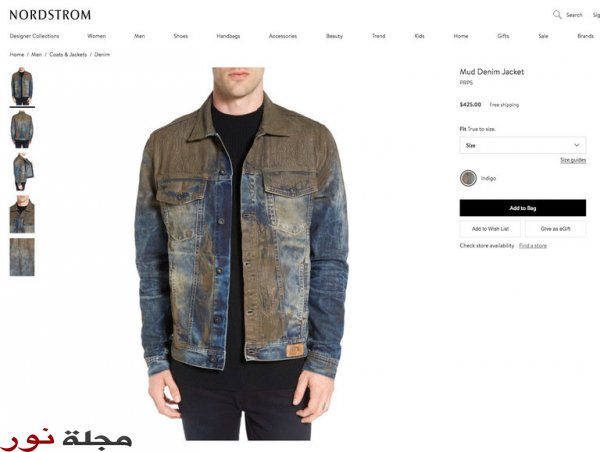Select the Indigo color swatch

468,178
